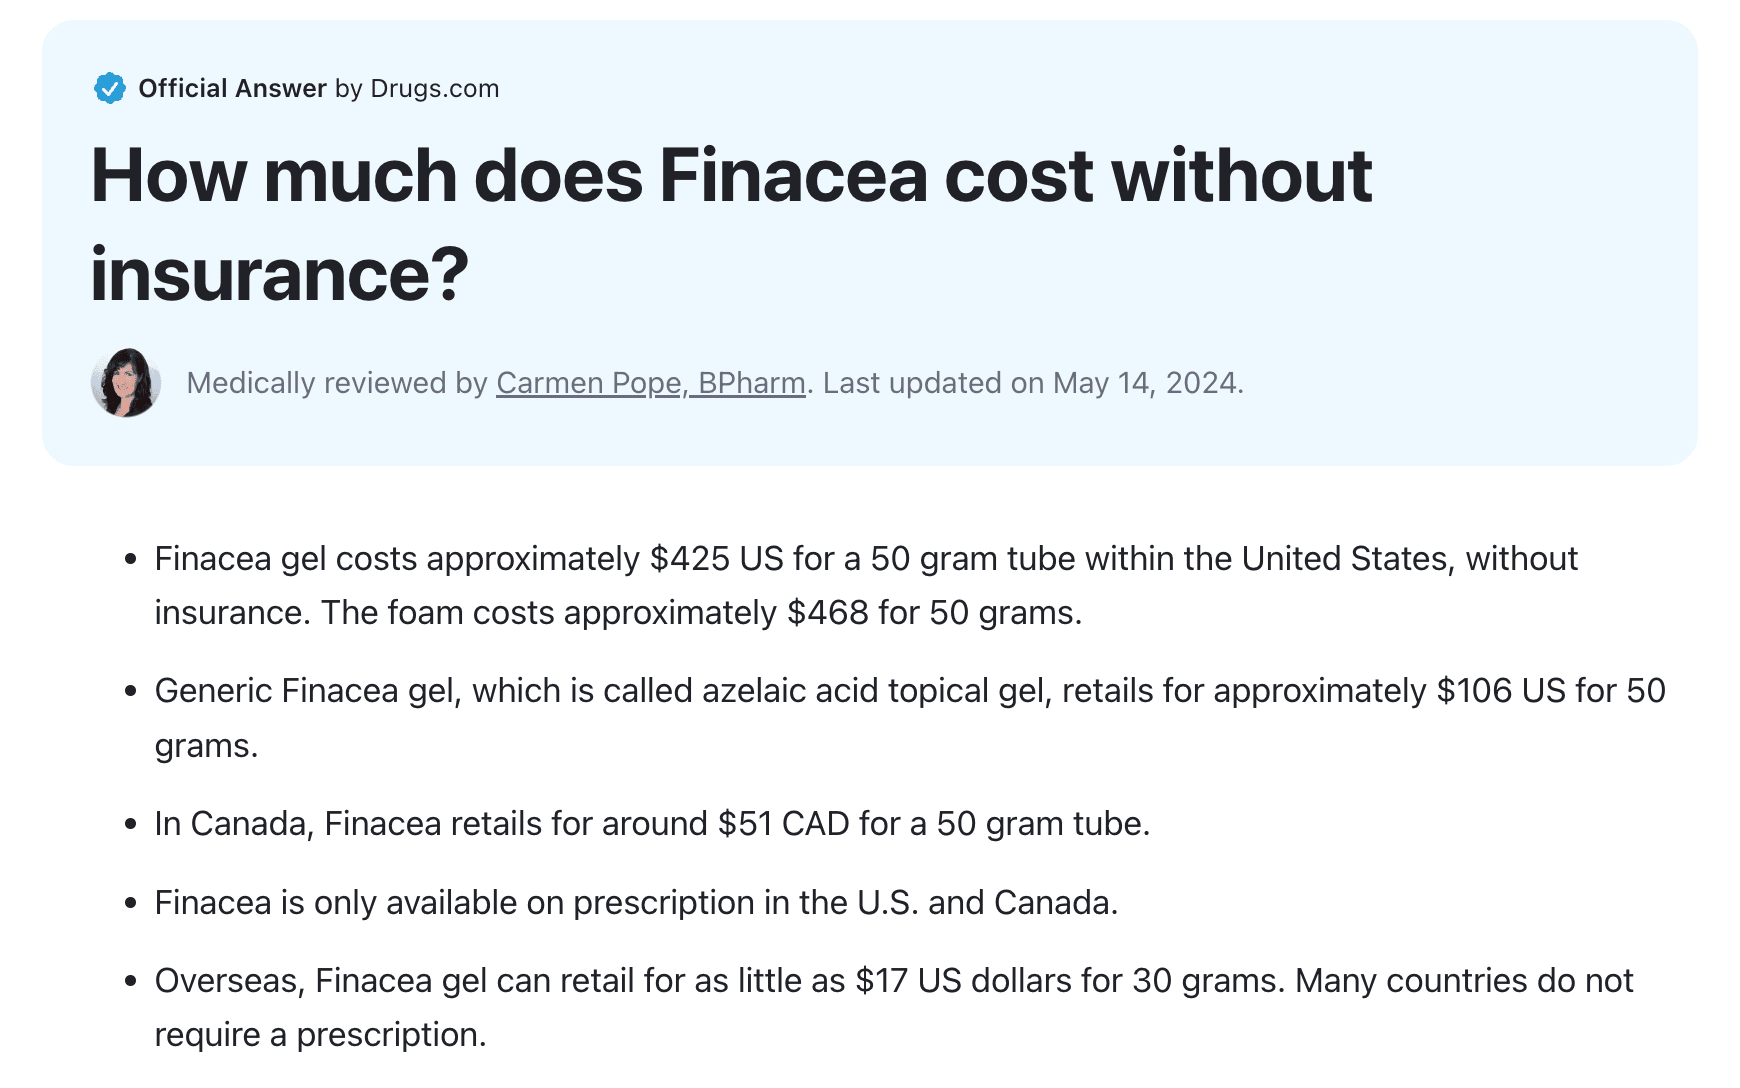
Task: Click the bullet dot before "In Canada"
Action: click(x=130, y=824)
